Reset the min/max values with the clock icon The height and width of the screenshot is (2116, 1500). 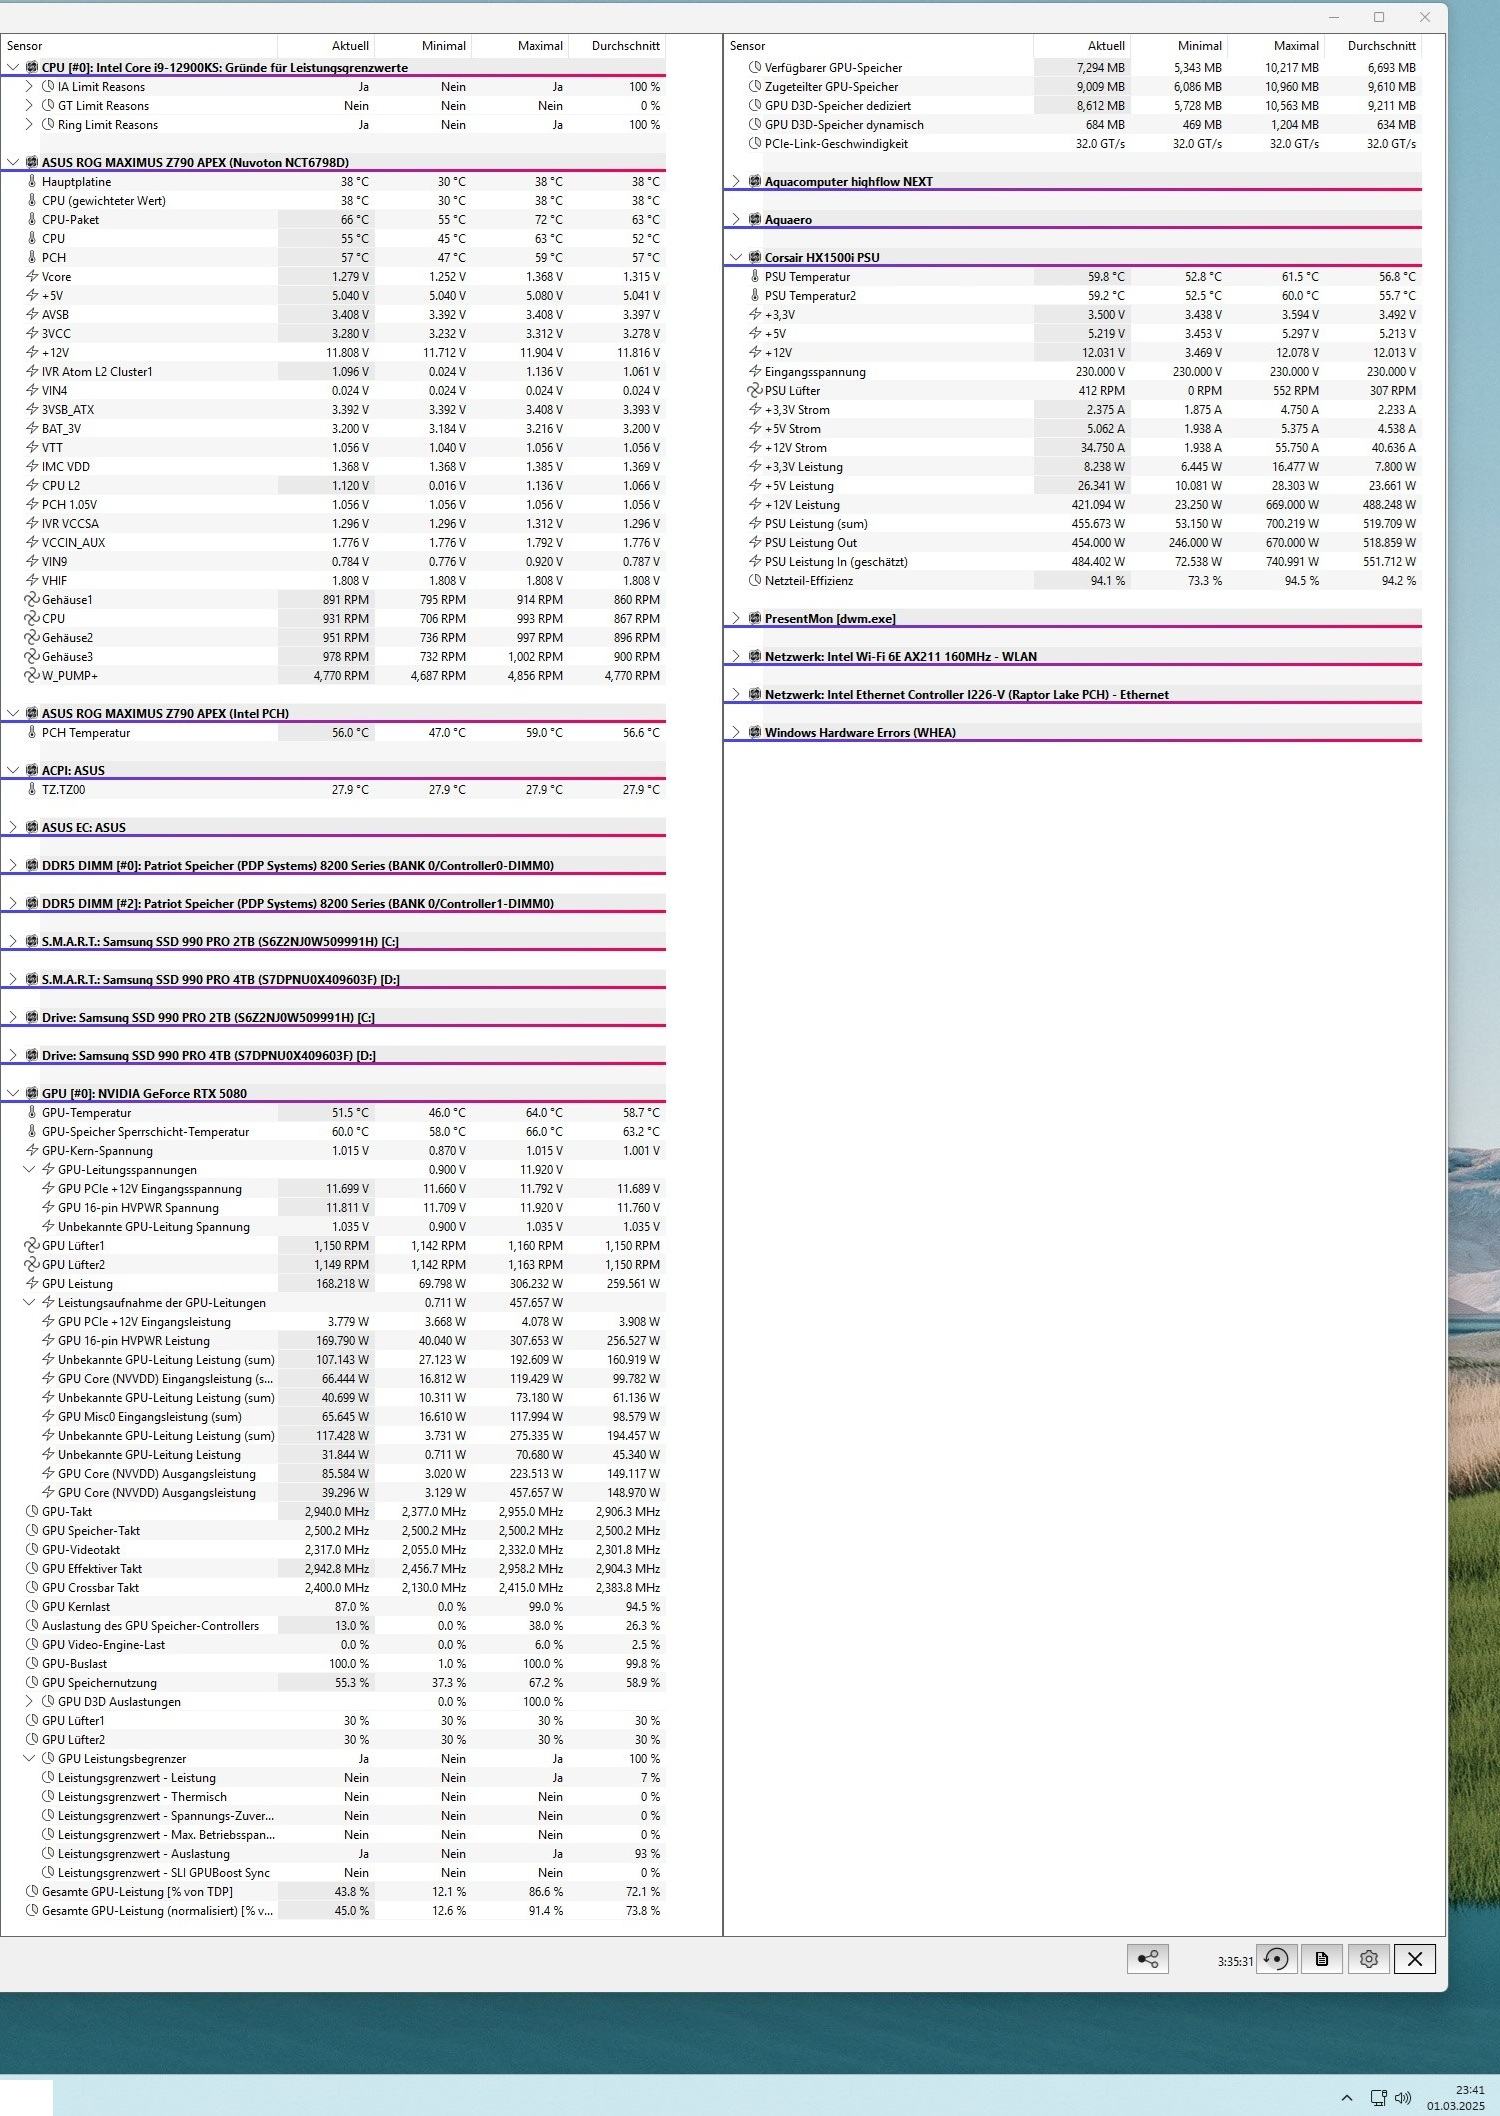point(1276,1959)
